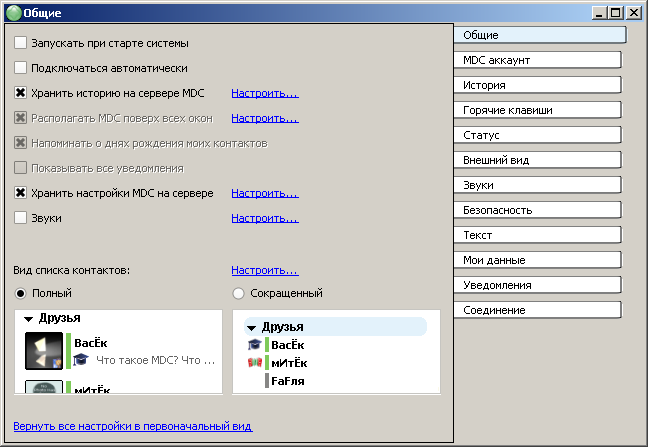This screenshot has width=649, height=447.
Task: Select мИтЁк contact in short list preview
Action: tap(289, 363)
